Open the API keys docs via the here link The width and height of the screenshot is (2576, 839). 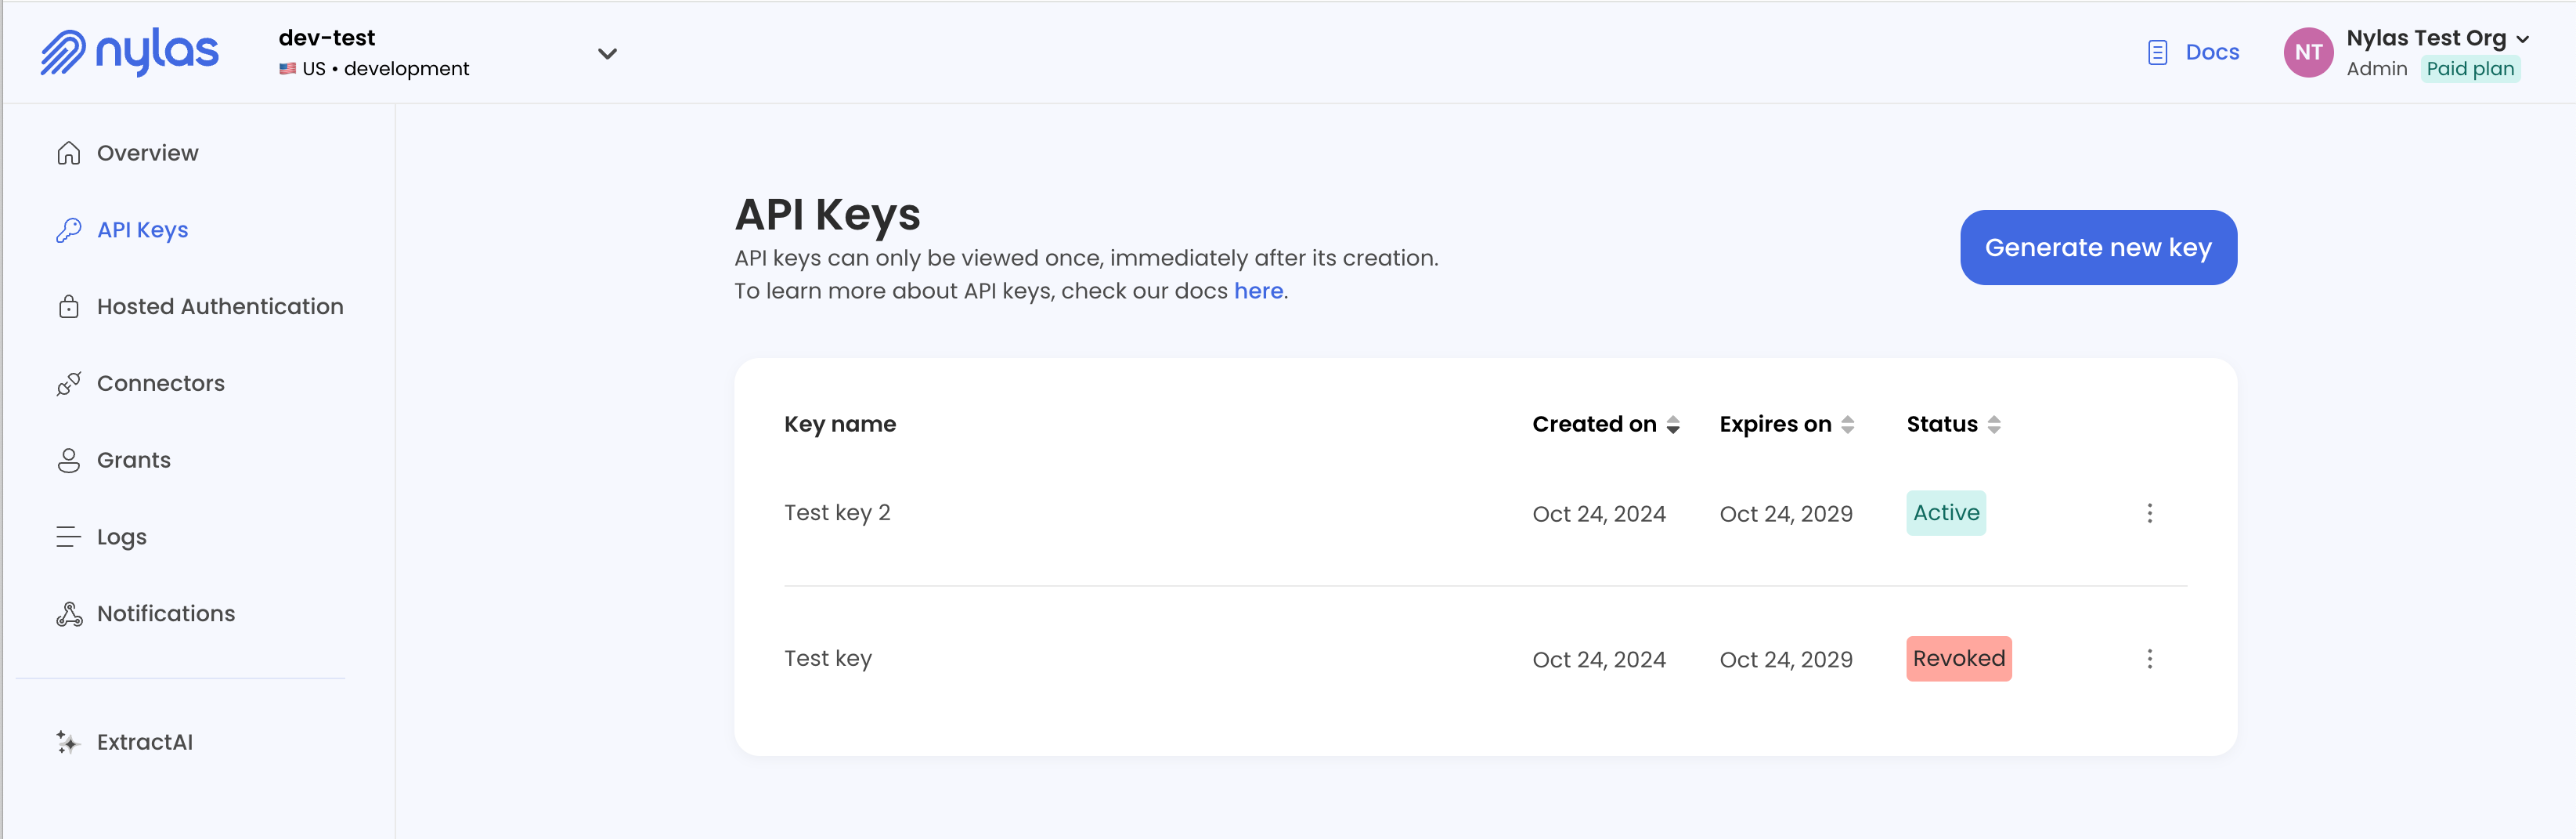(1258, 291)
